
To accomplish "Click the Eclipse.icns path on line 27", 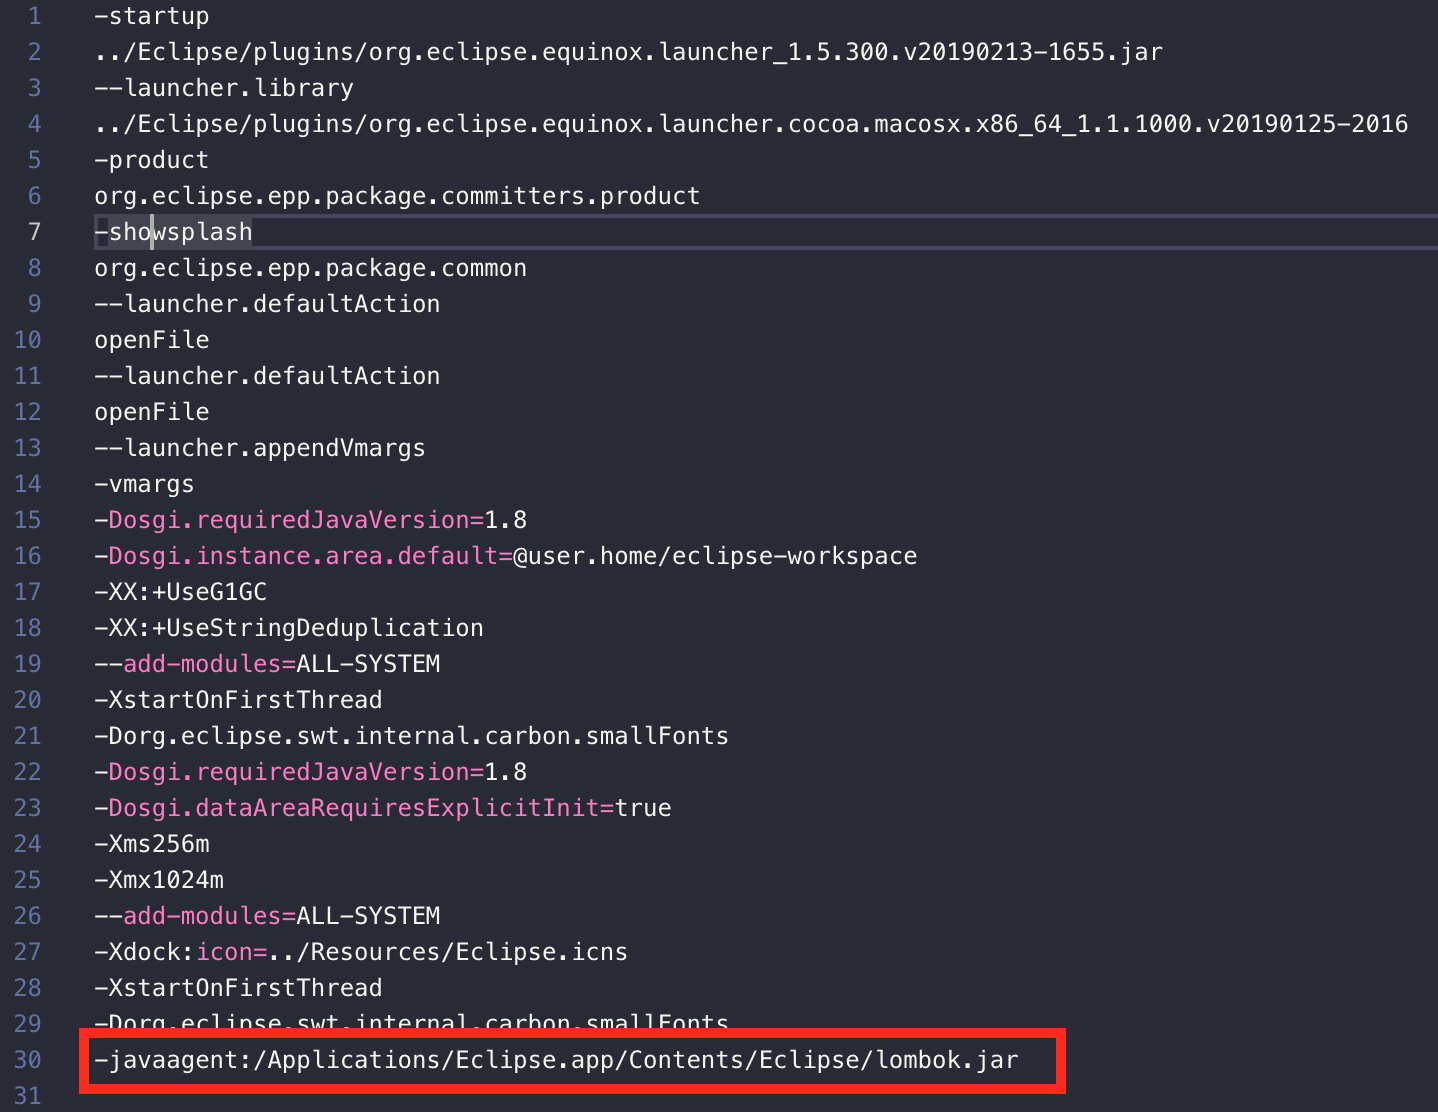I will click(x=448, y=951).
